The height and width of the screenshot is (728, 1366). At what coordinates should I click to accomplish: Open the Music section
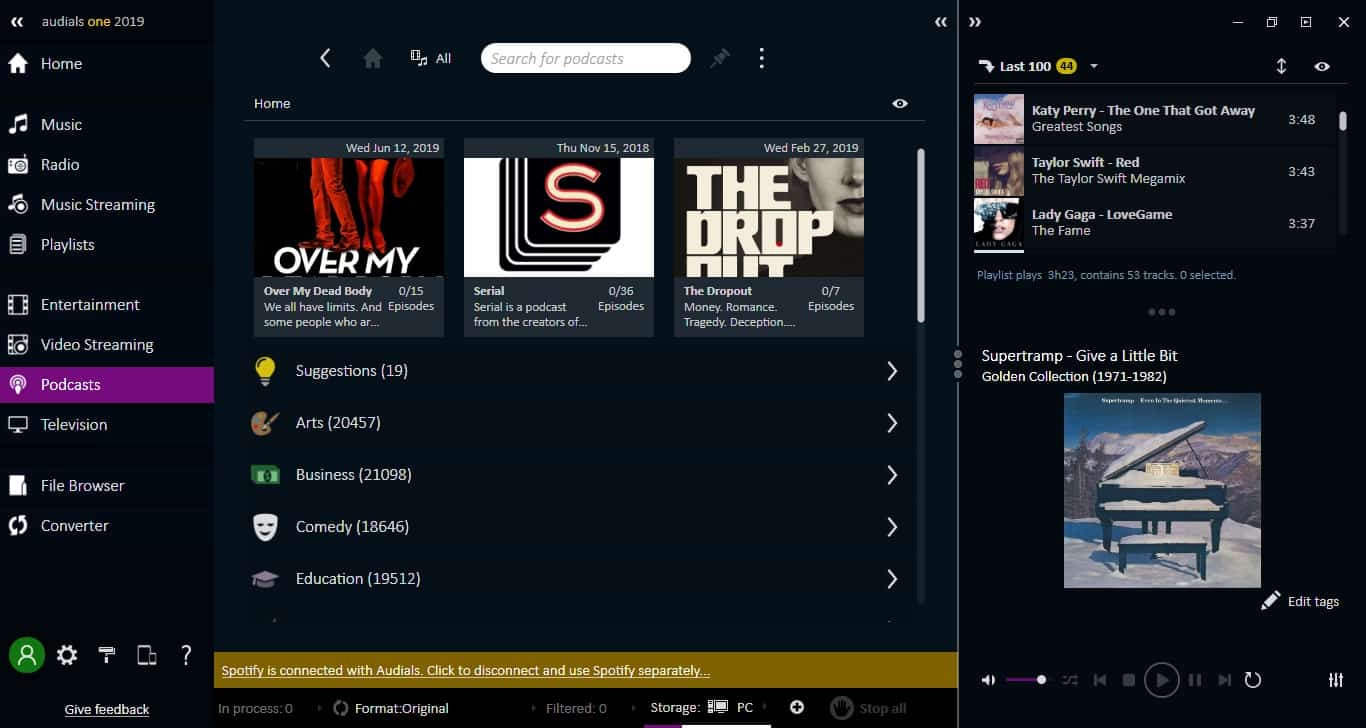pos(107,125)
